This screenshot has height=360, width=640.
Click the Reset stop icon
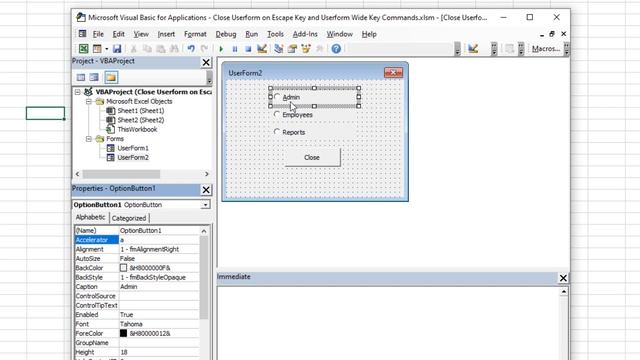(248, 49)
